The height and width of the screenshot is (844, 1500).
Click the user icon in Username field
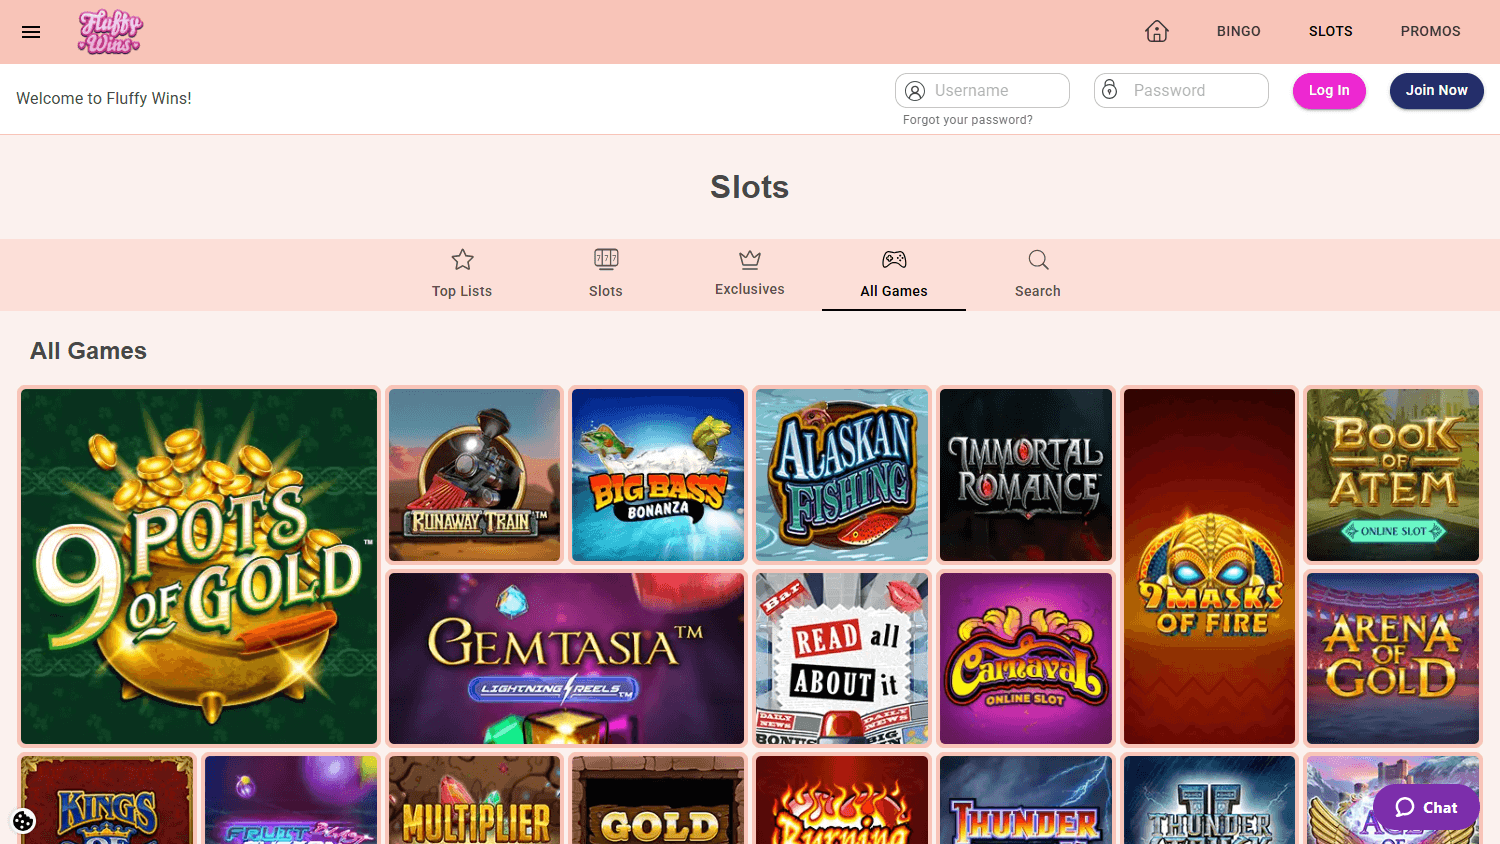915,91
